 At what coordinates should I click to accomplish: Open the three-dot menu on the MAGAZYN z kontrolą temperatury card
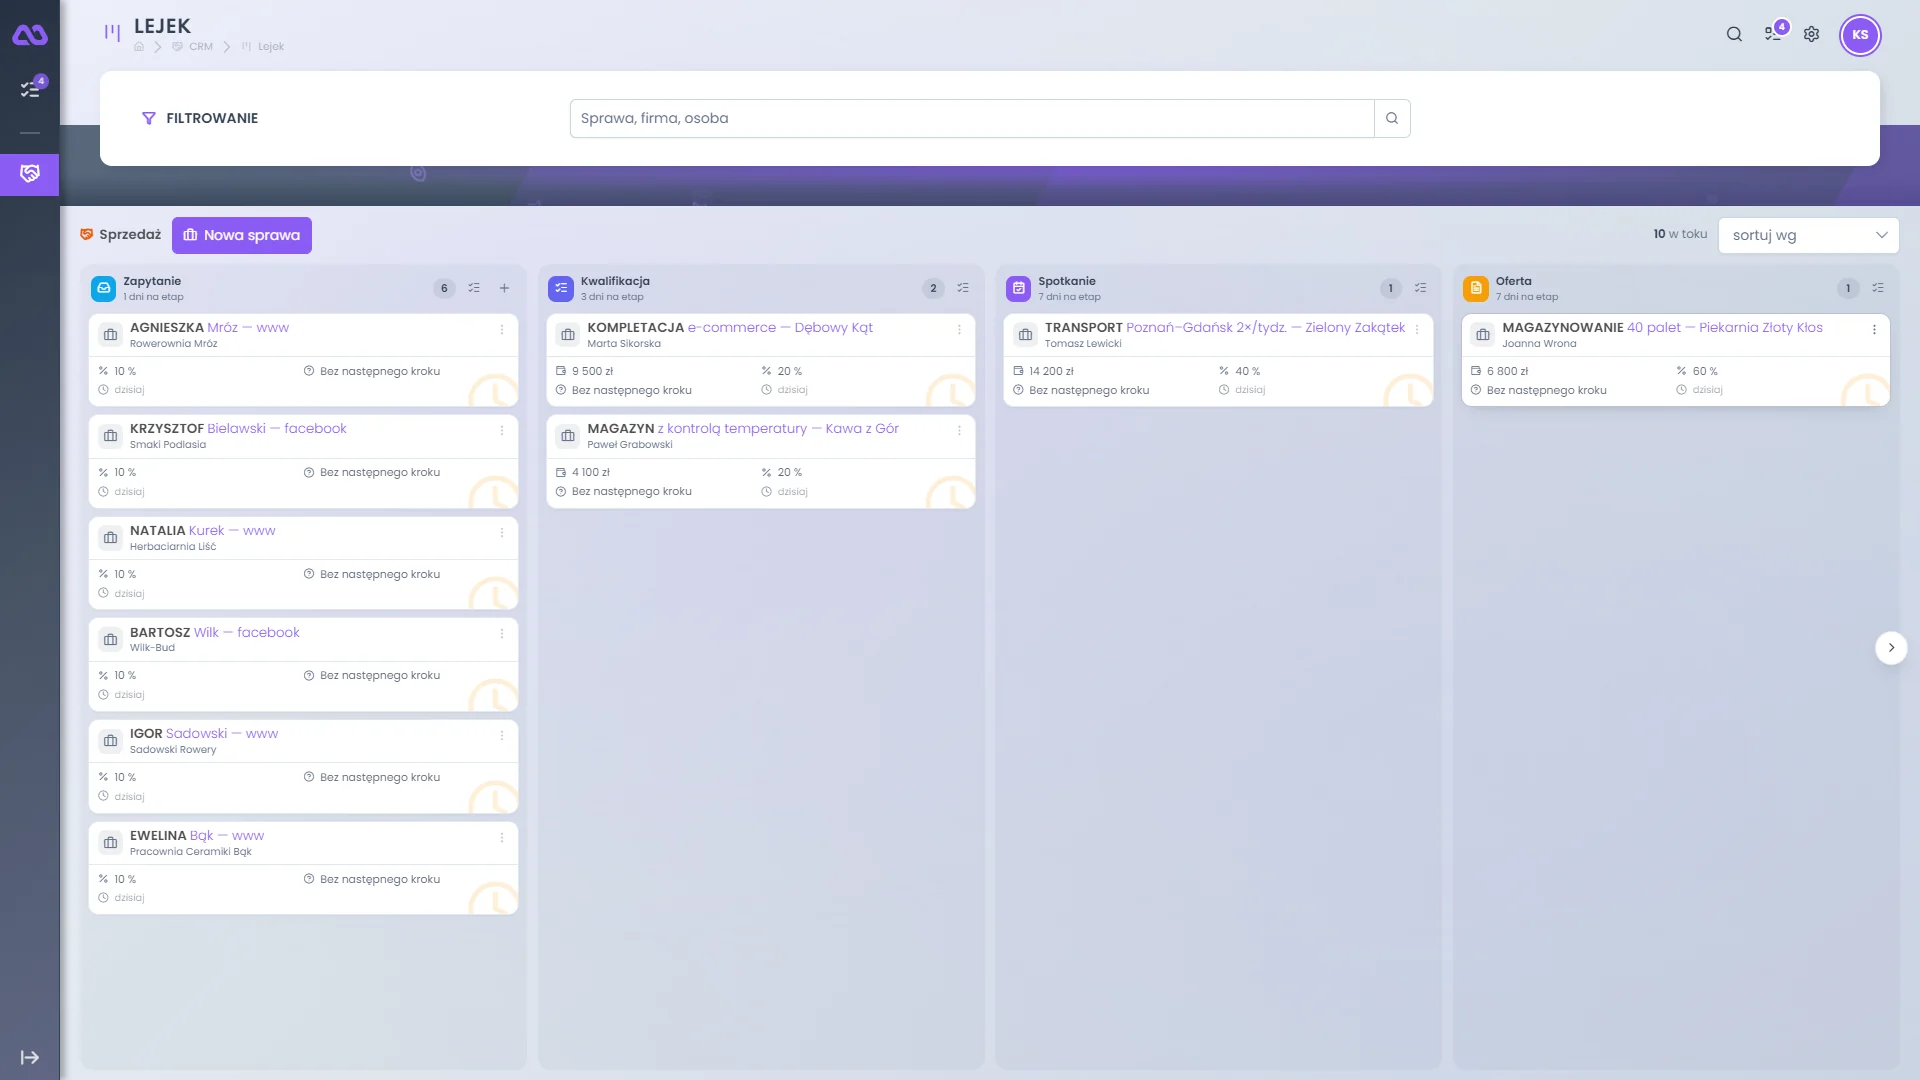(959, 430)
